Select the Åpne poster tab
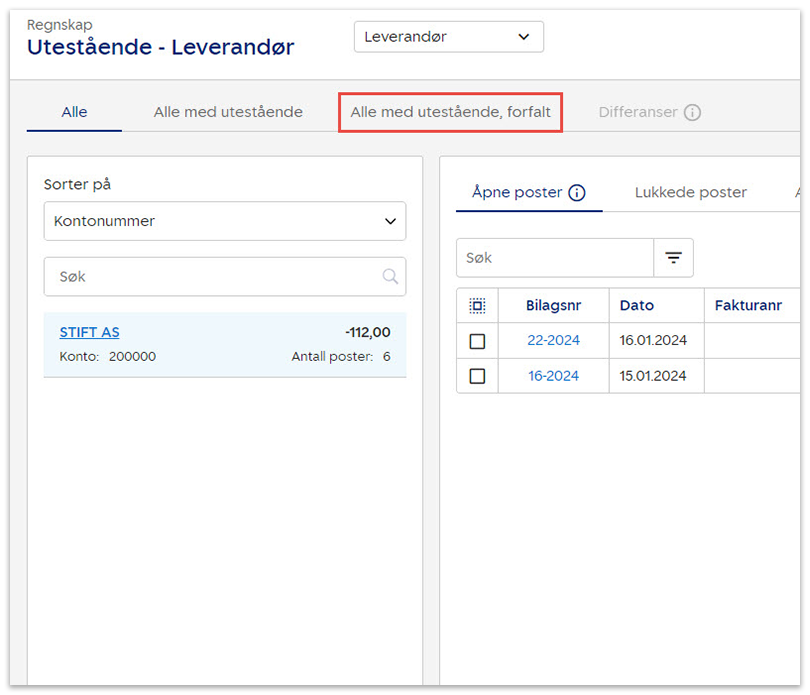Image resolution: width=810 pixels, height=695 pixels. [516, 192]
